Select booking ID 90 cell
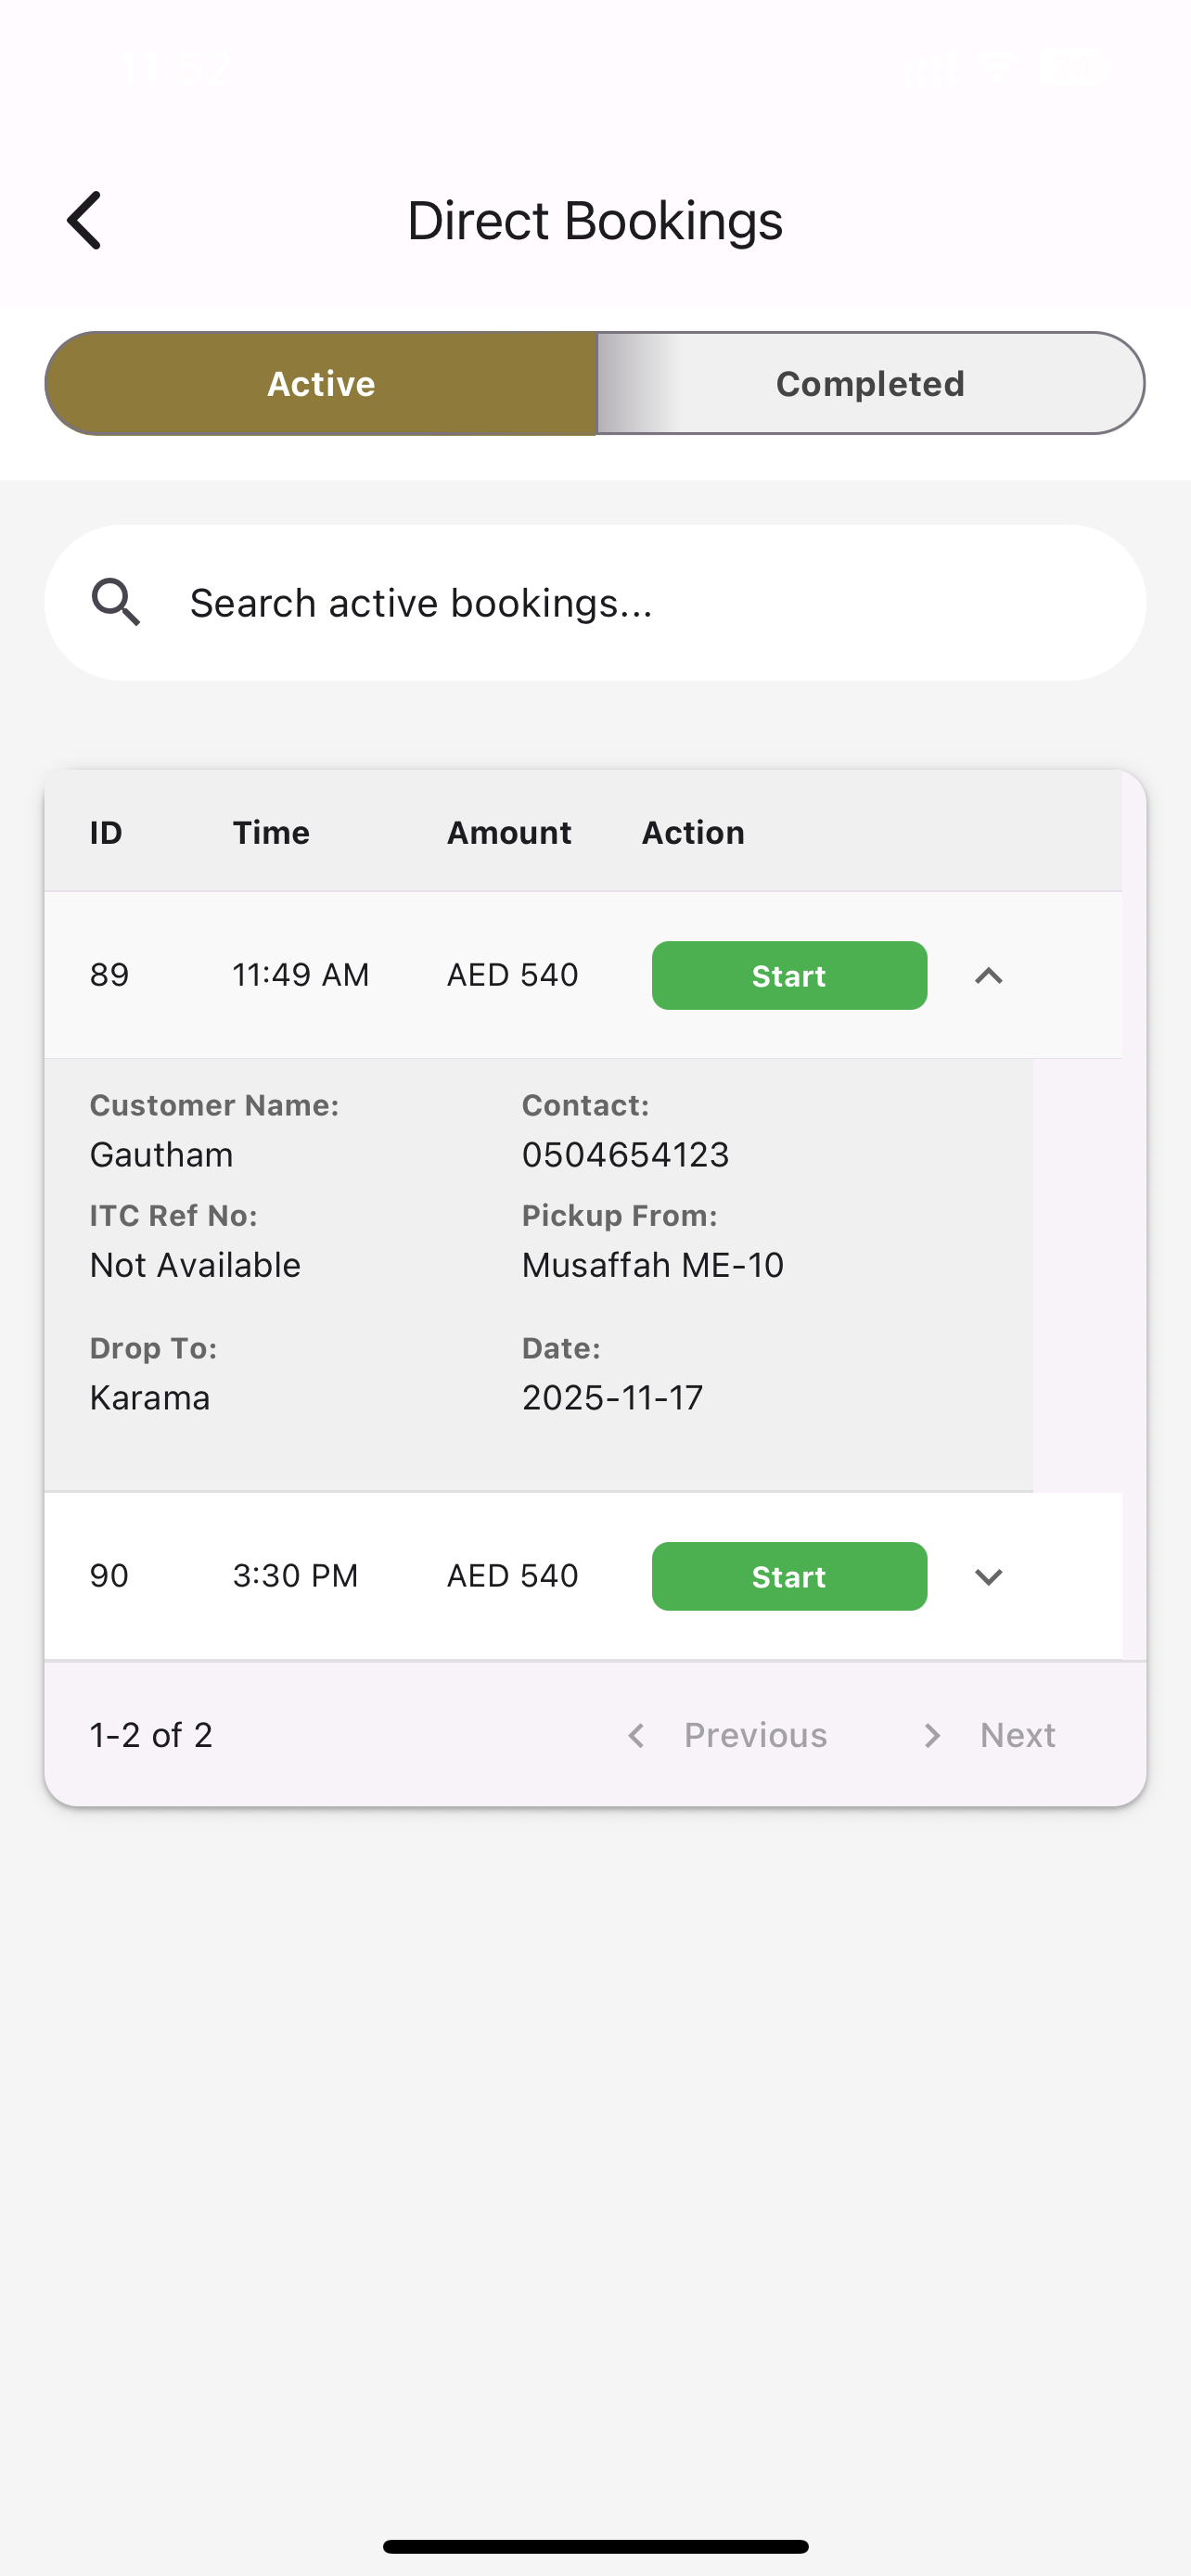Image resolution: width=1191 pixels, height=2576 pixels. tap(109, 1576)
